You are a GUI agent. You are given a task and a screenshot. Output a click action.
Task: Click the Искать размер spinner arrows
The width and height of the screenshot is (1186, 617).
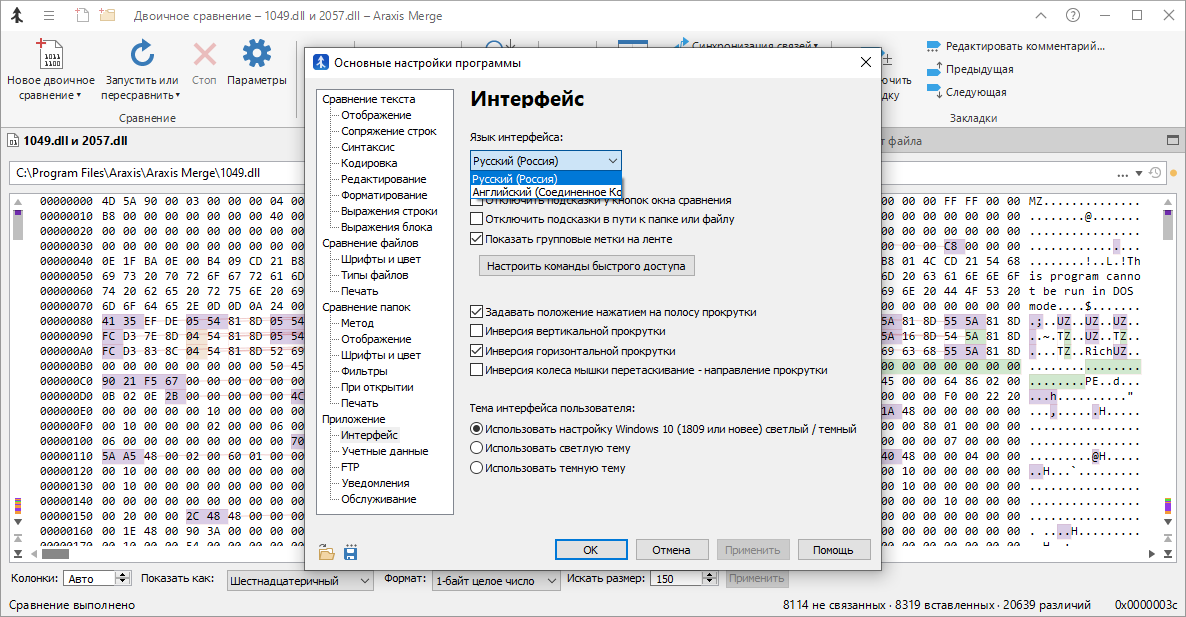(709, 578)
